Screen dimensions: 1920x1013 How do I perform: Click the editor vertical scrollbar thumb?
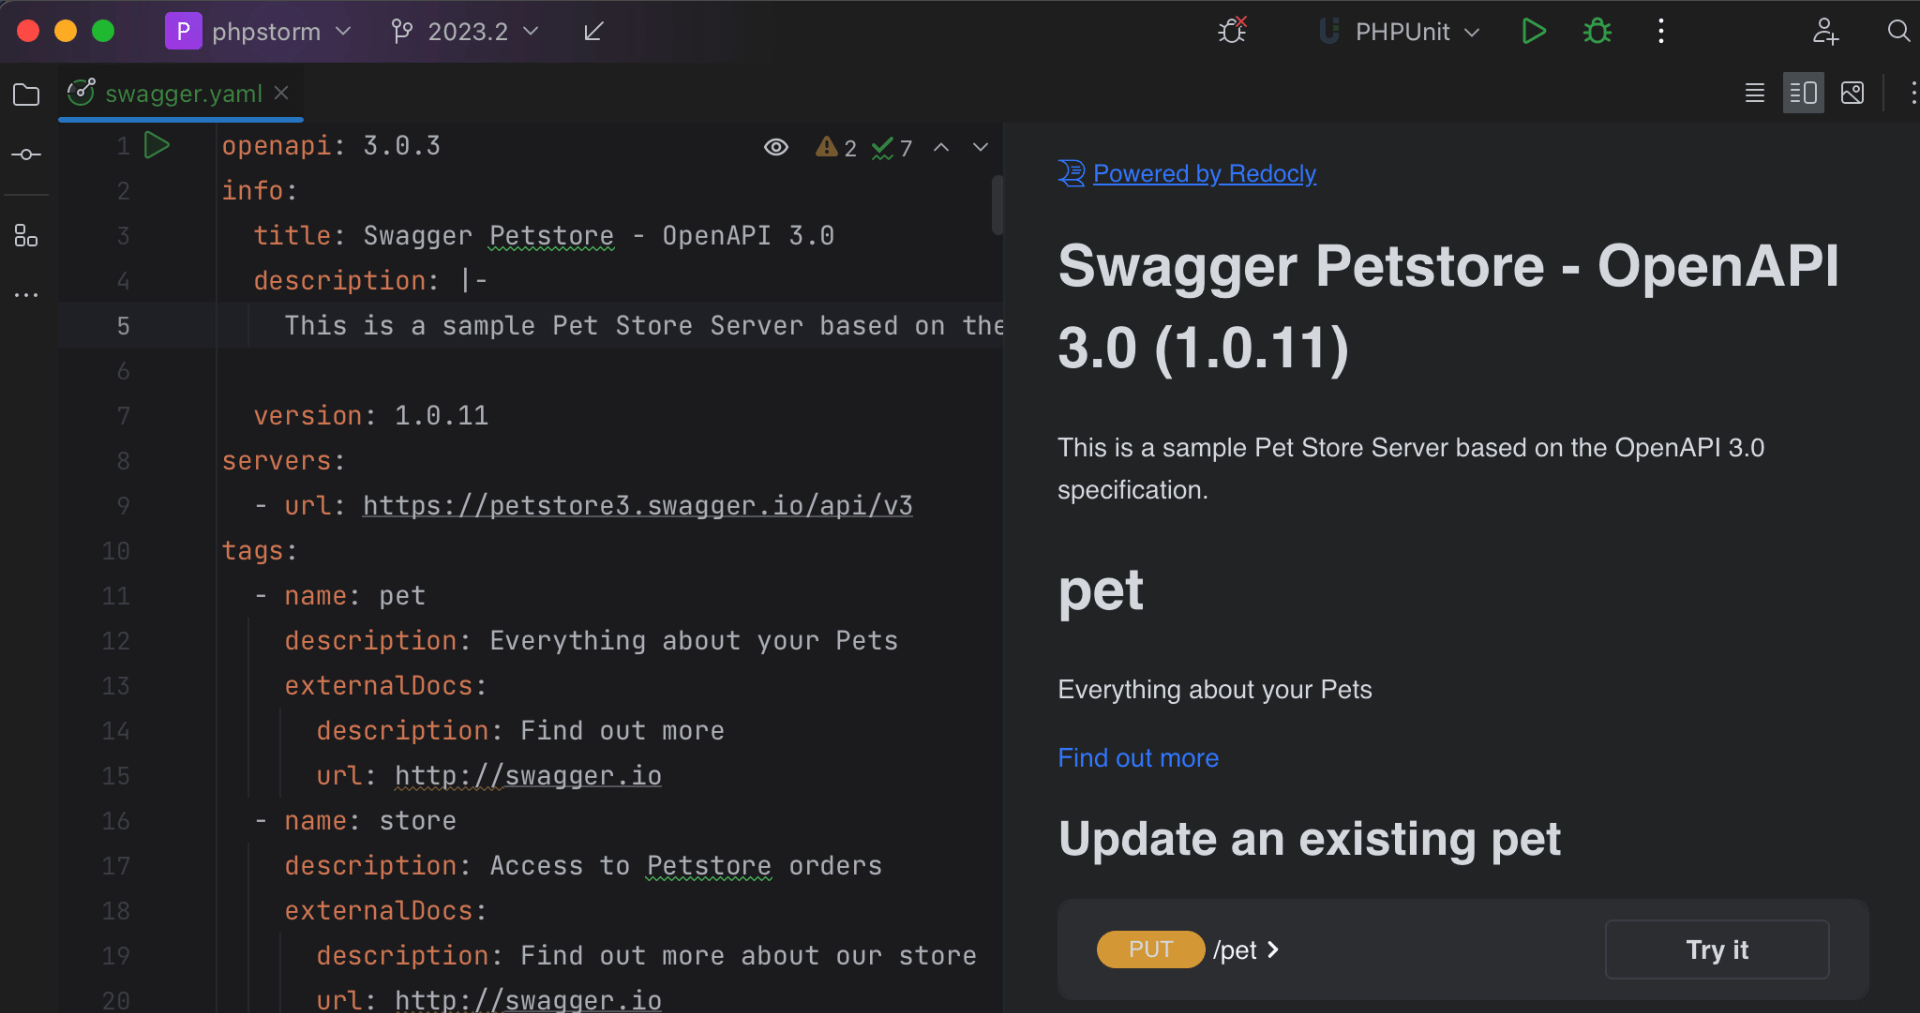997,205
